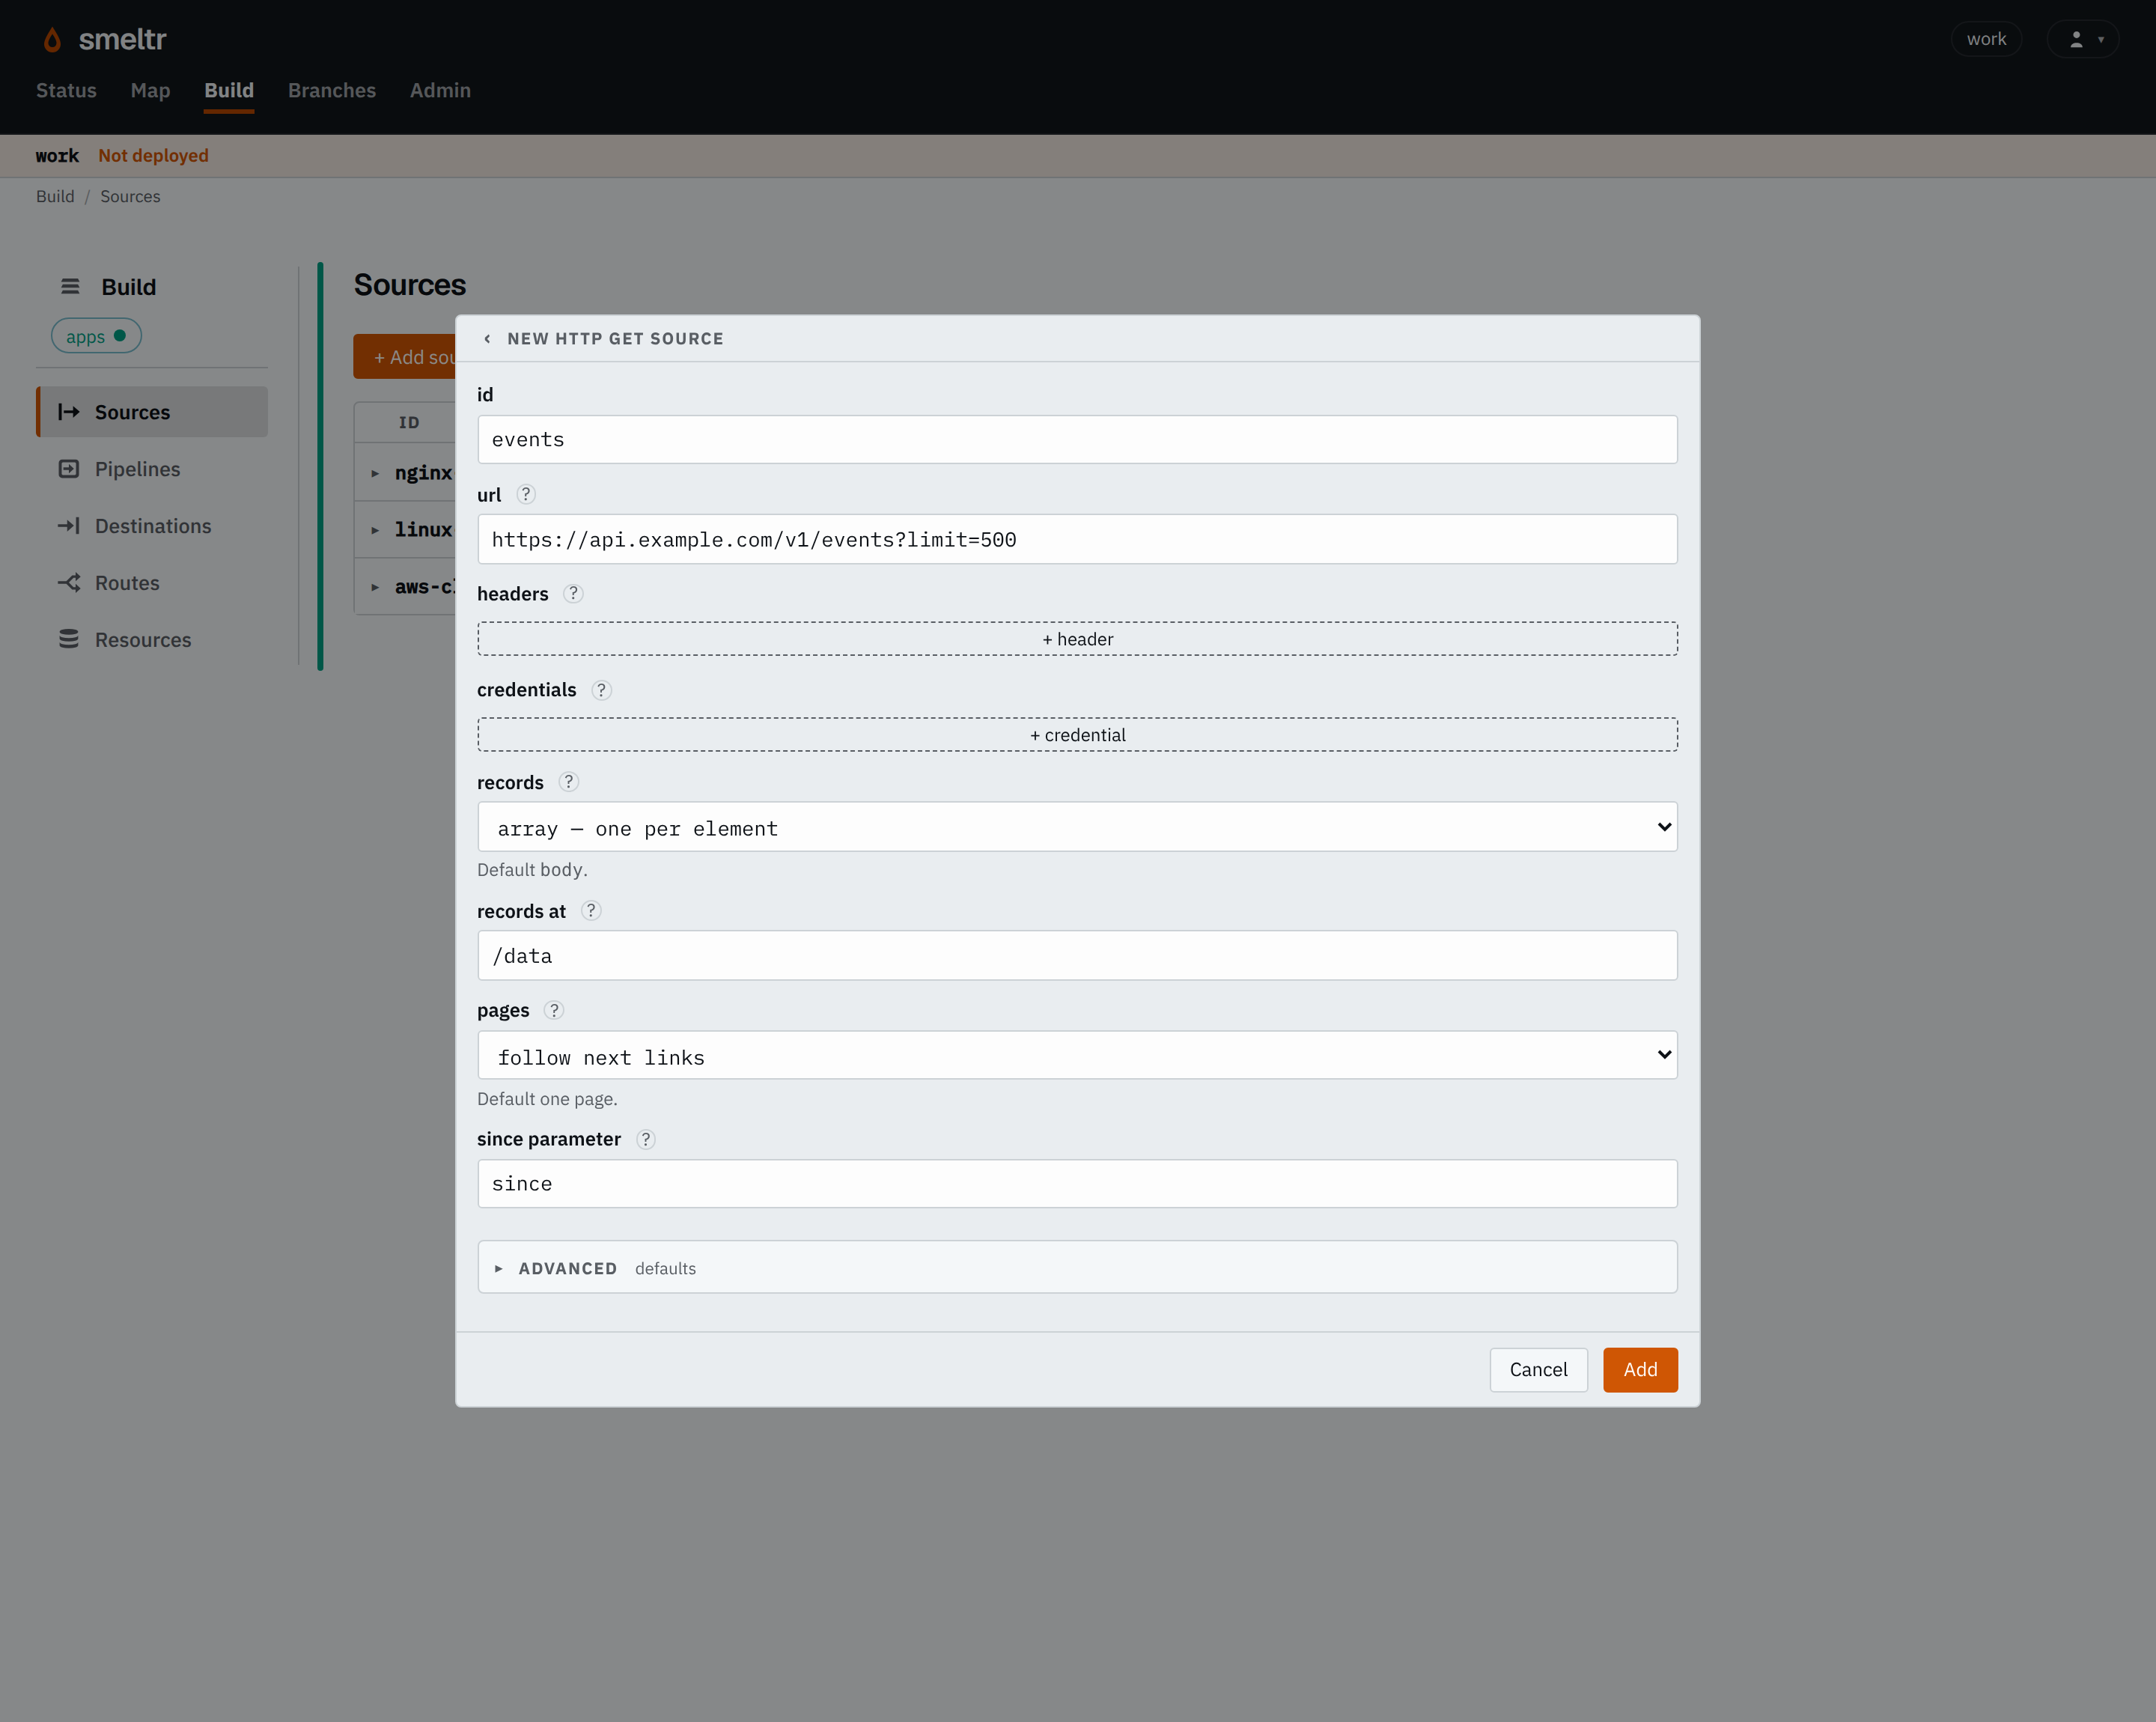
Task: Click the Routes branching icon
Action: 68,583
